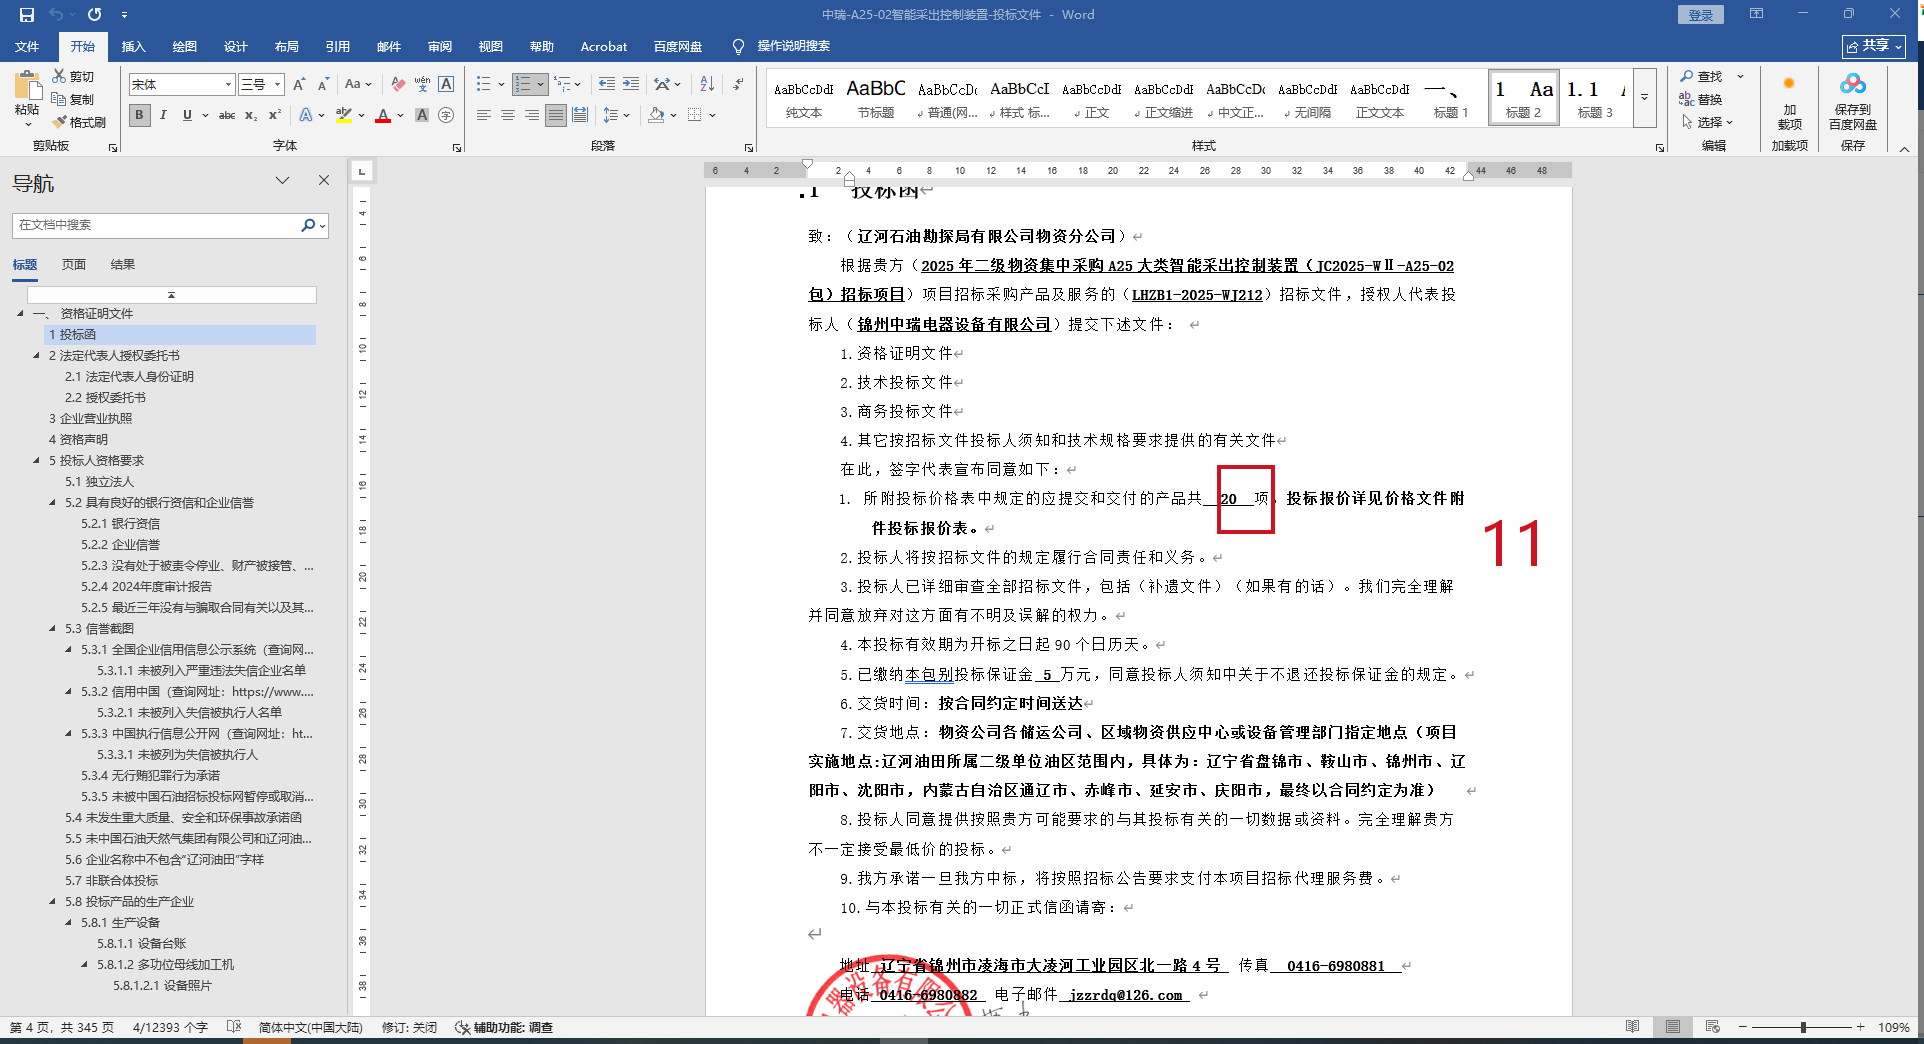Open the Select (选择) dropdown
1924x1044 pixels.
pos(1708,123)
